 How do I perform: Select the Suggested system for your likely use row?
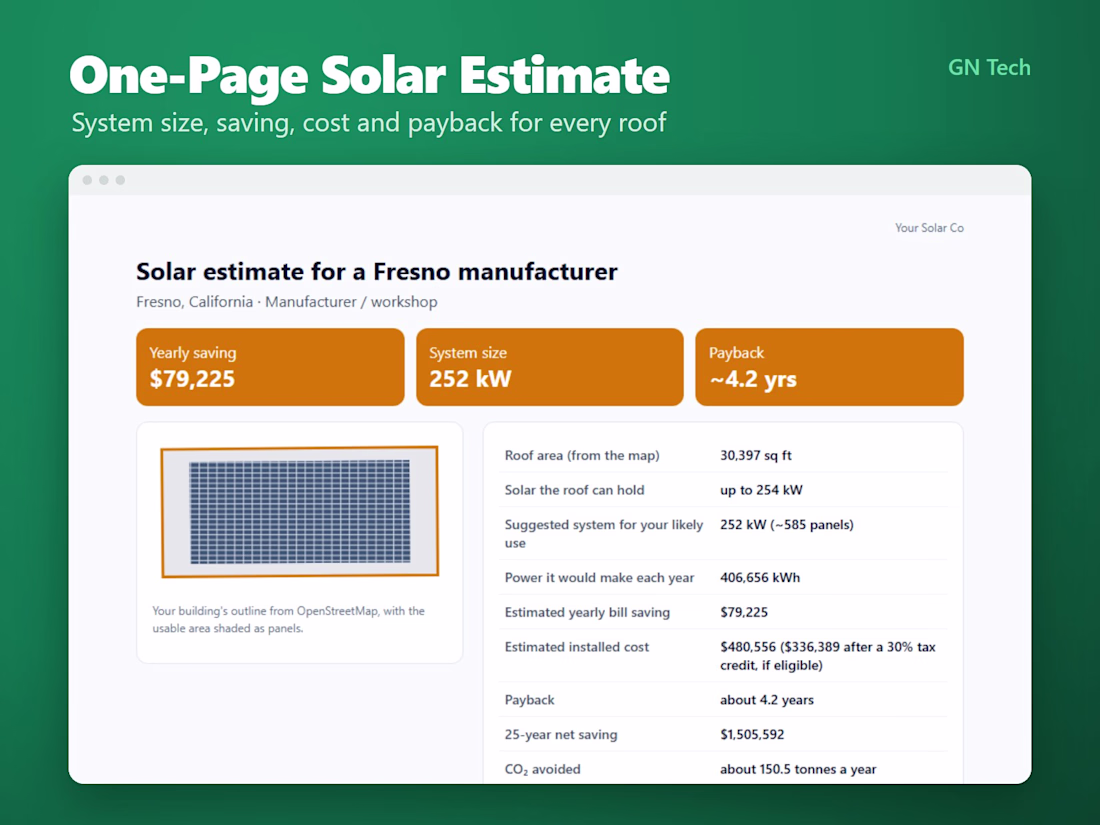(723, 533)
